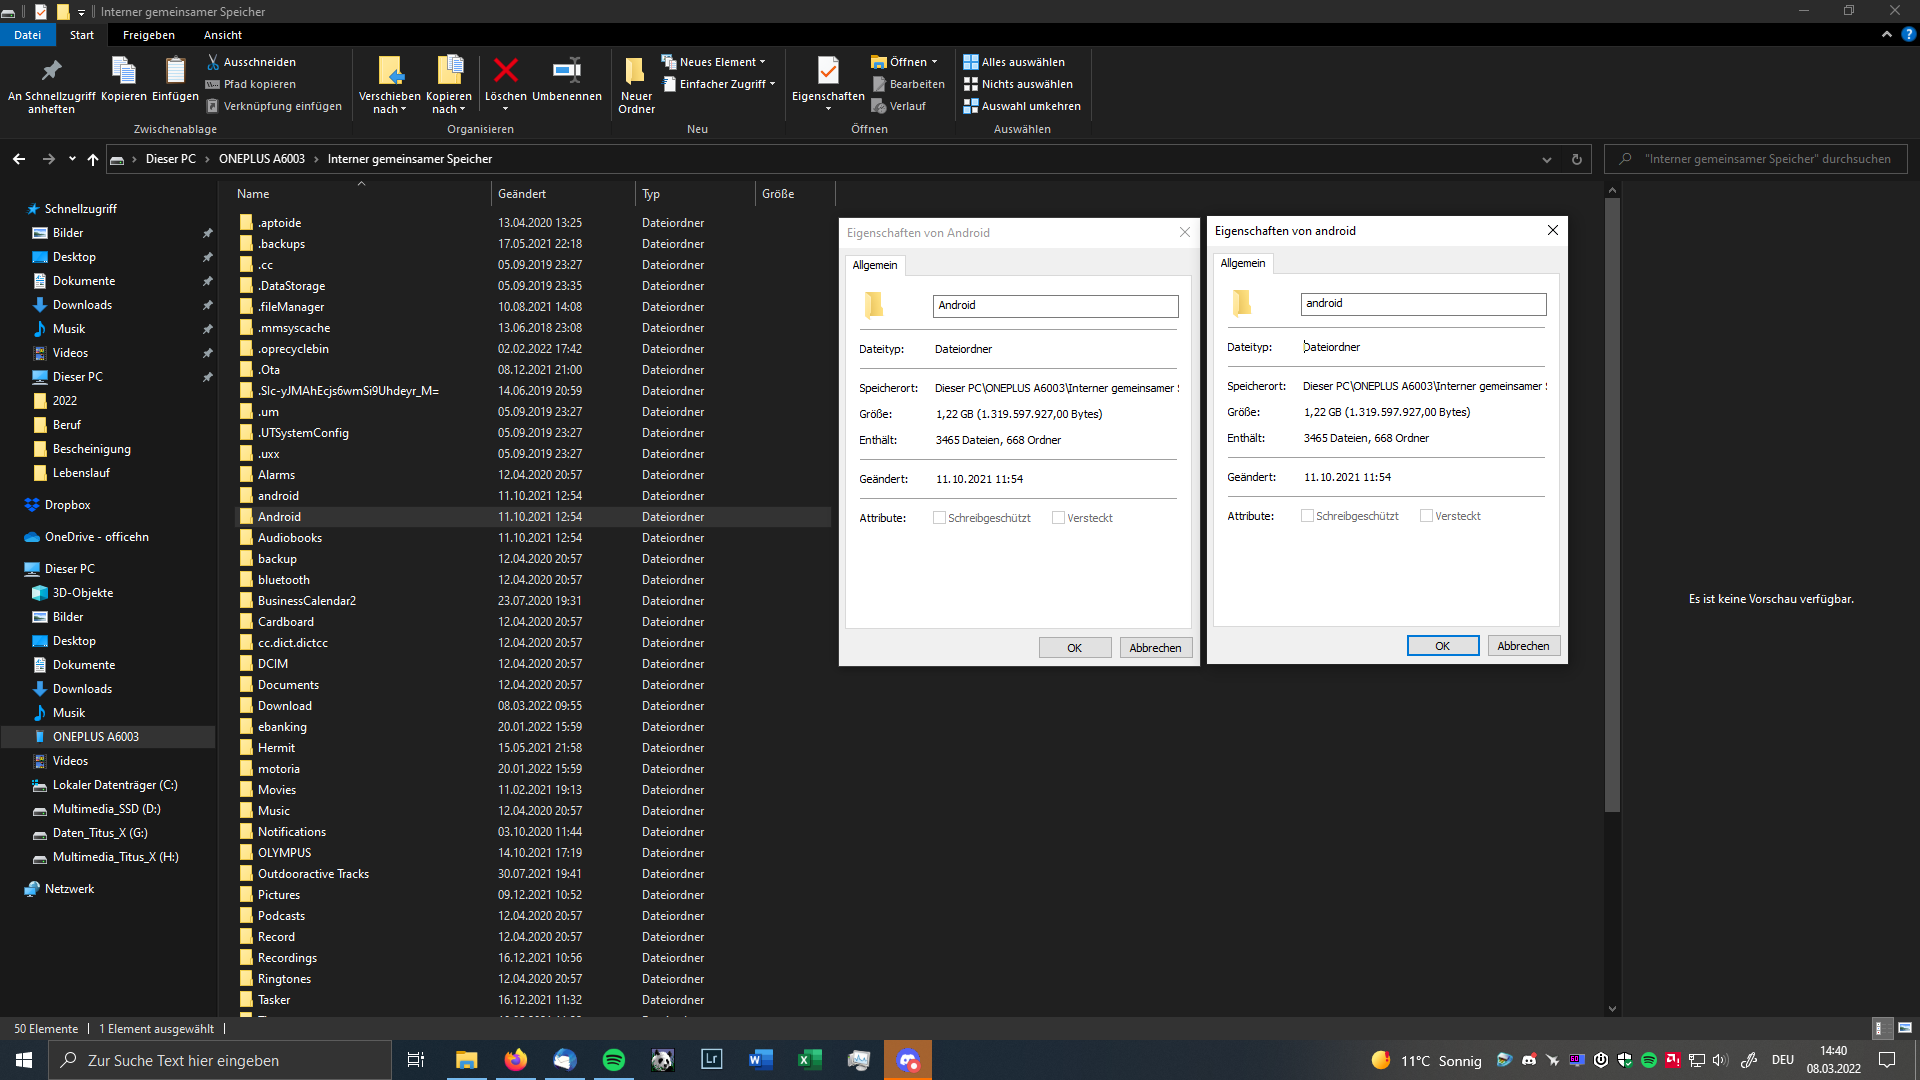
Task: Check Versteckt in Eigenschaften von Android dialog
Action: [x=1058, y=518]
